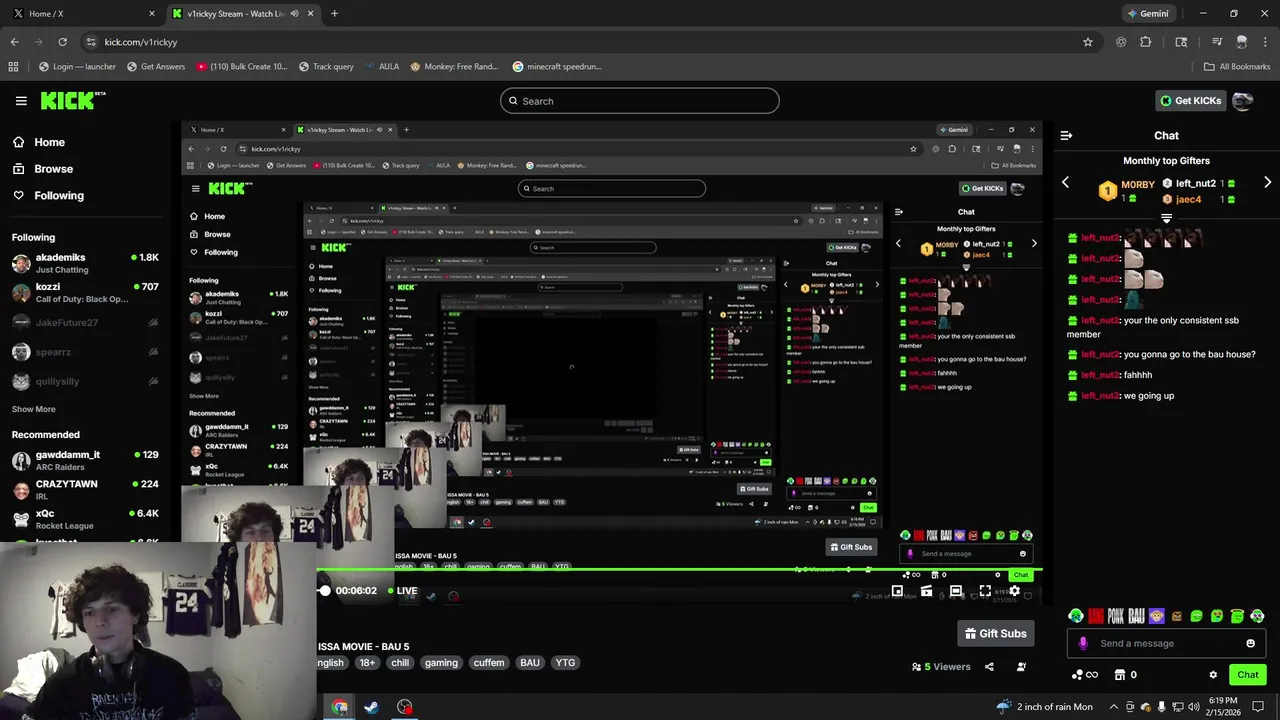Screen dimensions: 1280x720
Task: Open the Gemini button in the title bar
Action: [1147, 14]
